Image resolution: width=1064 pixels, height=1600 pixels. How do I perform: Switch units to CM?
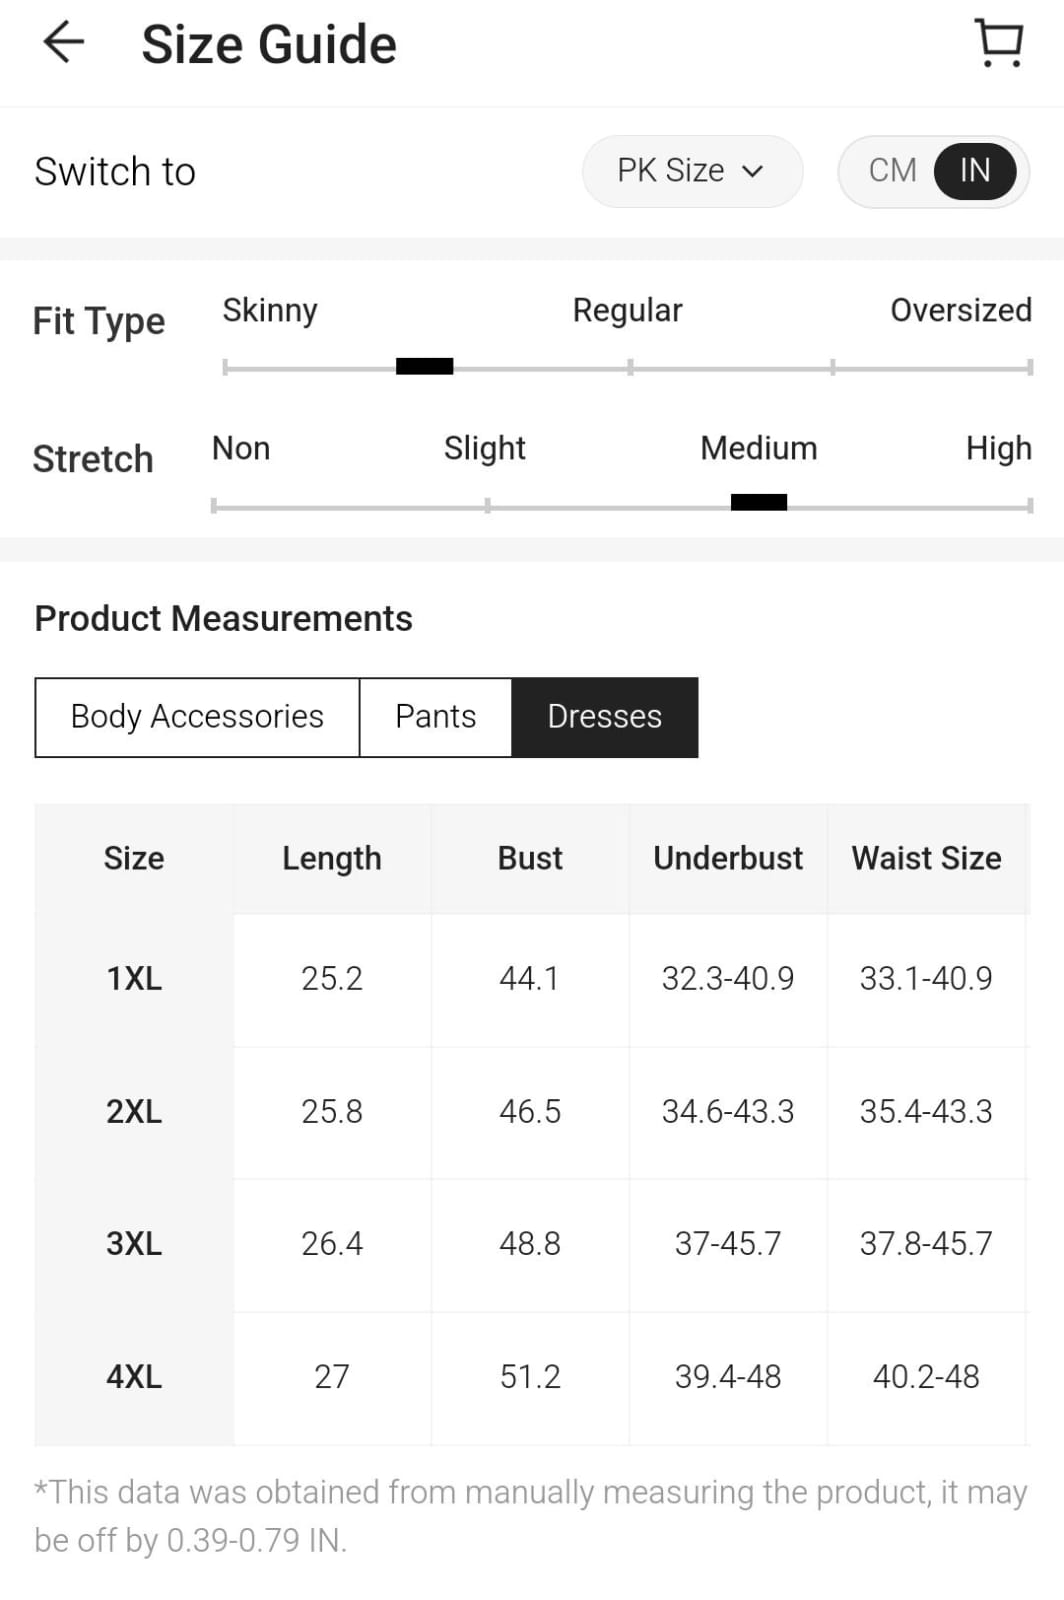892,171
